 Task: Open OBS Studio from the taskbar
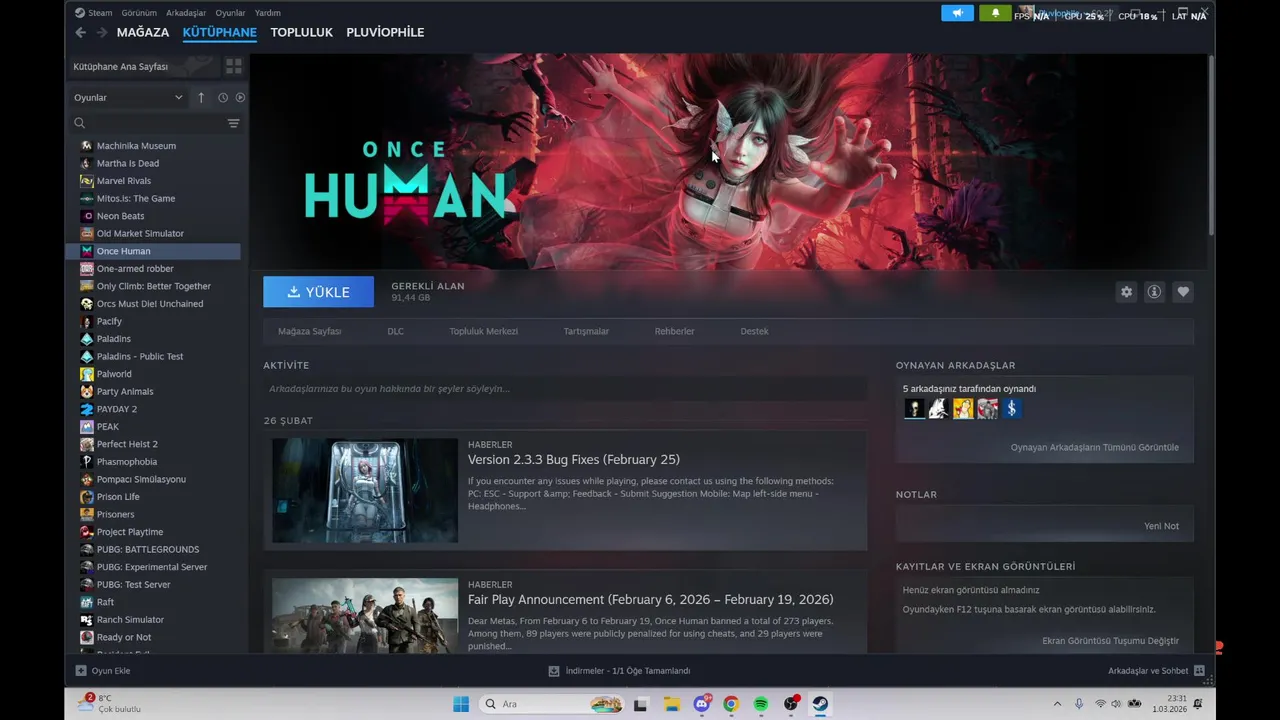pos(791,704)
